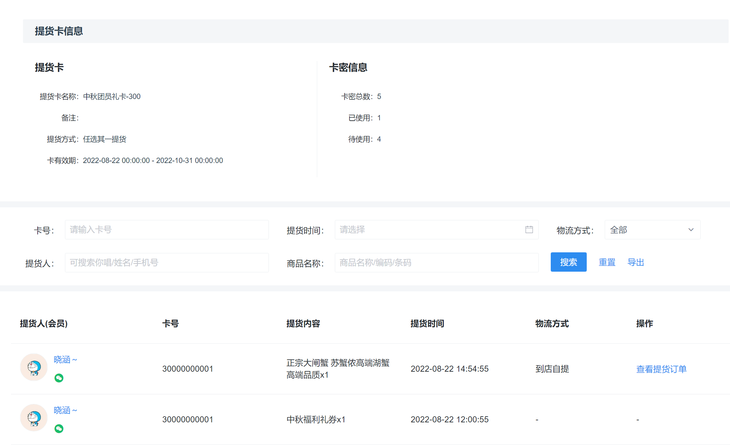730x445 pixels.
Task: Focus the 商品名称 input field
Action: [436, 263]
